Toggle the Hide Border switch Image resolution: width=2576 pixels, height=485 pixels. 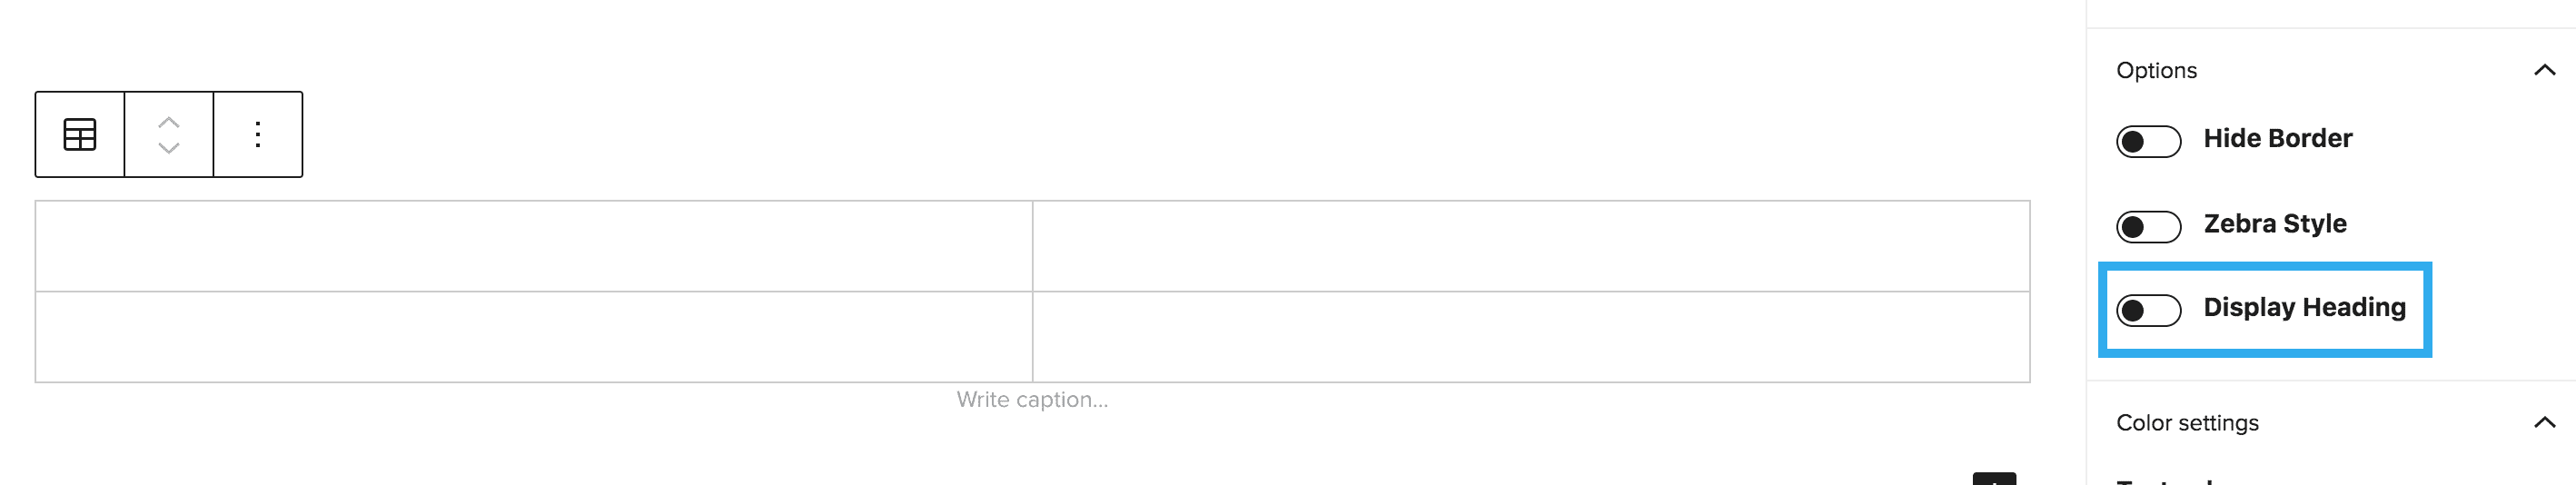2148,141
